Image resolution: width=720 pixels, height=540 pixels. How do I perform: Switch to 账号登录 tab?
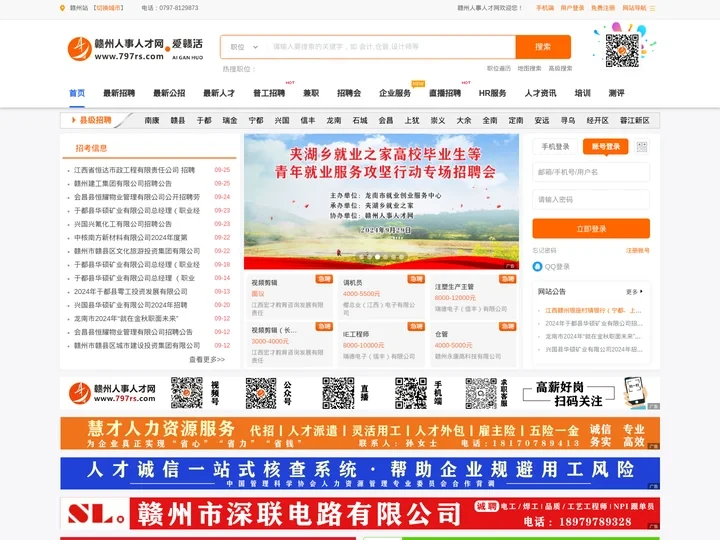(x=606, y=146)
